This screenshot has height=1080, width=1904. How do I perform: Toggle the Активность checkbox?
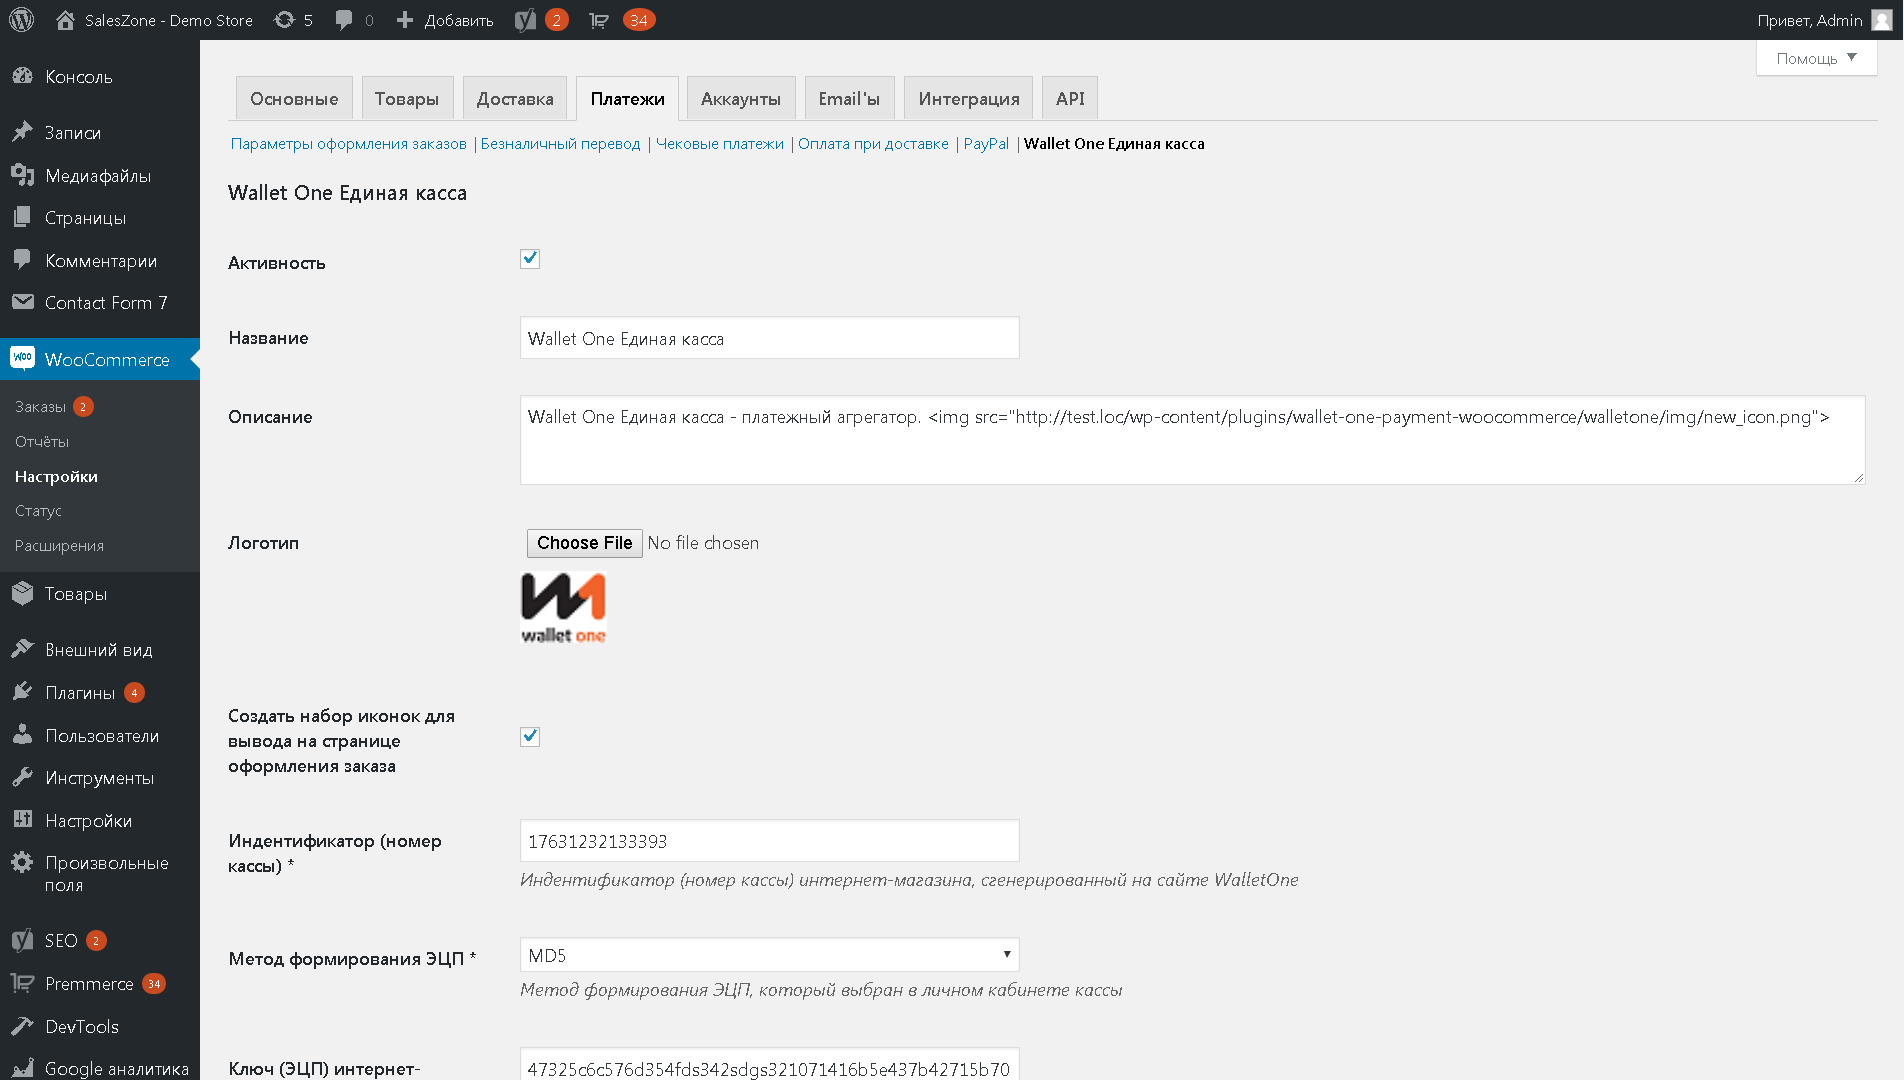pyautogui.click(x=530, y=259)
